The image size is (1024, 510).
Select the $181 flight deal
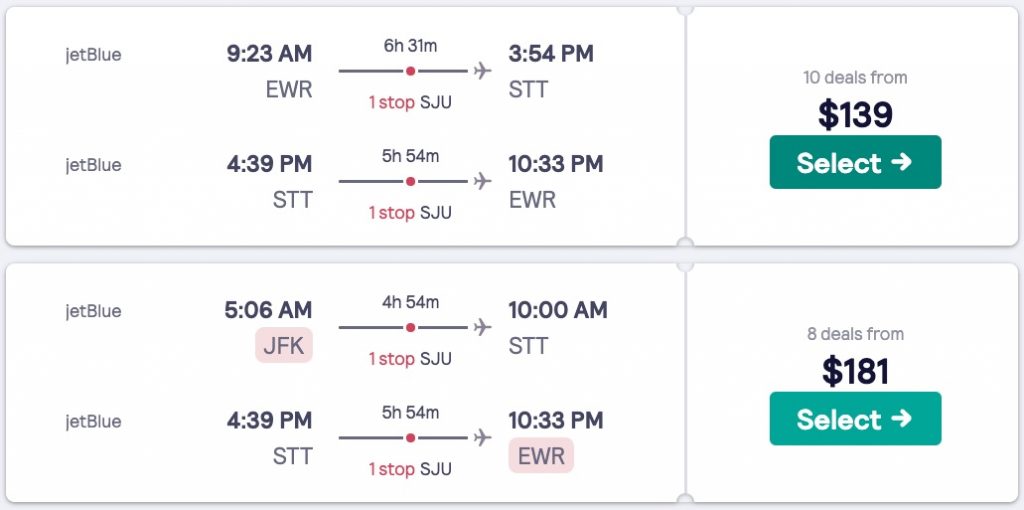point(855,419)
